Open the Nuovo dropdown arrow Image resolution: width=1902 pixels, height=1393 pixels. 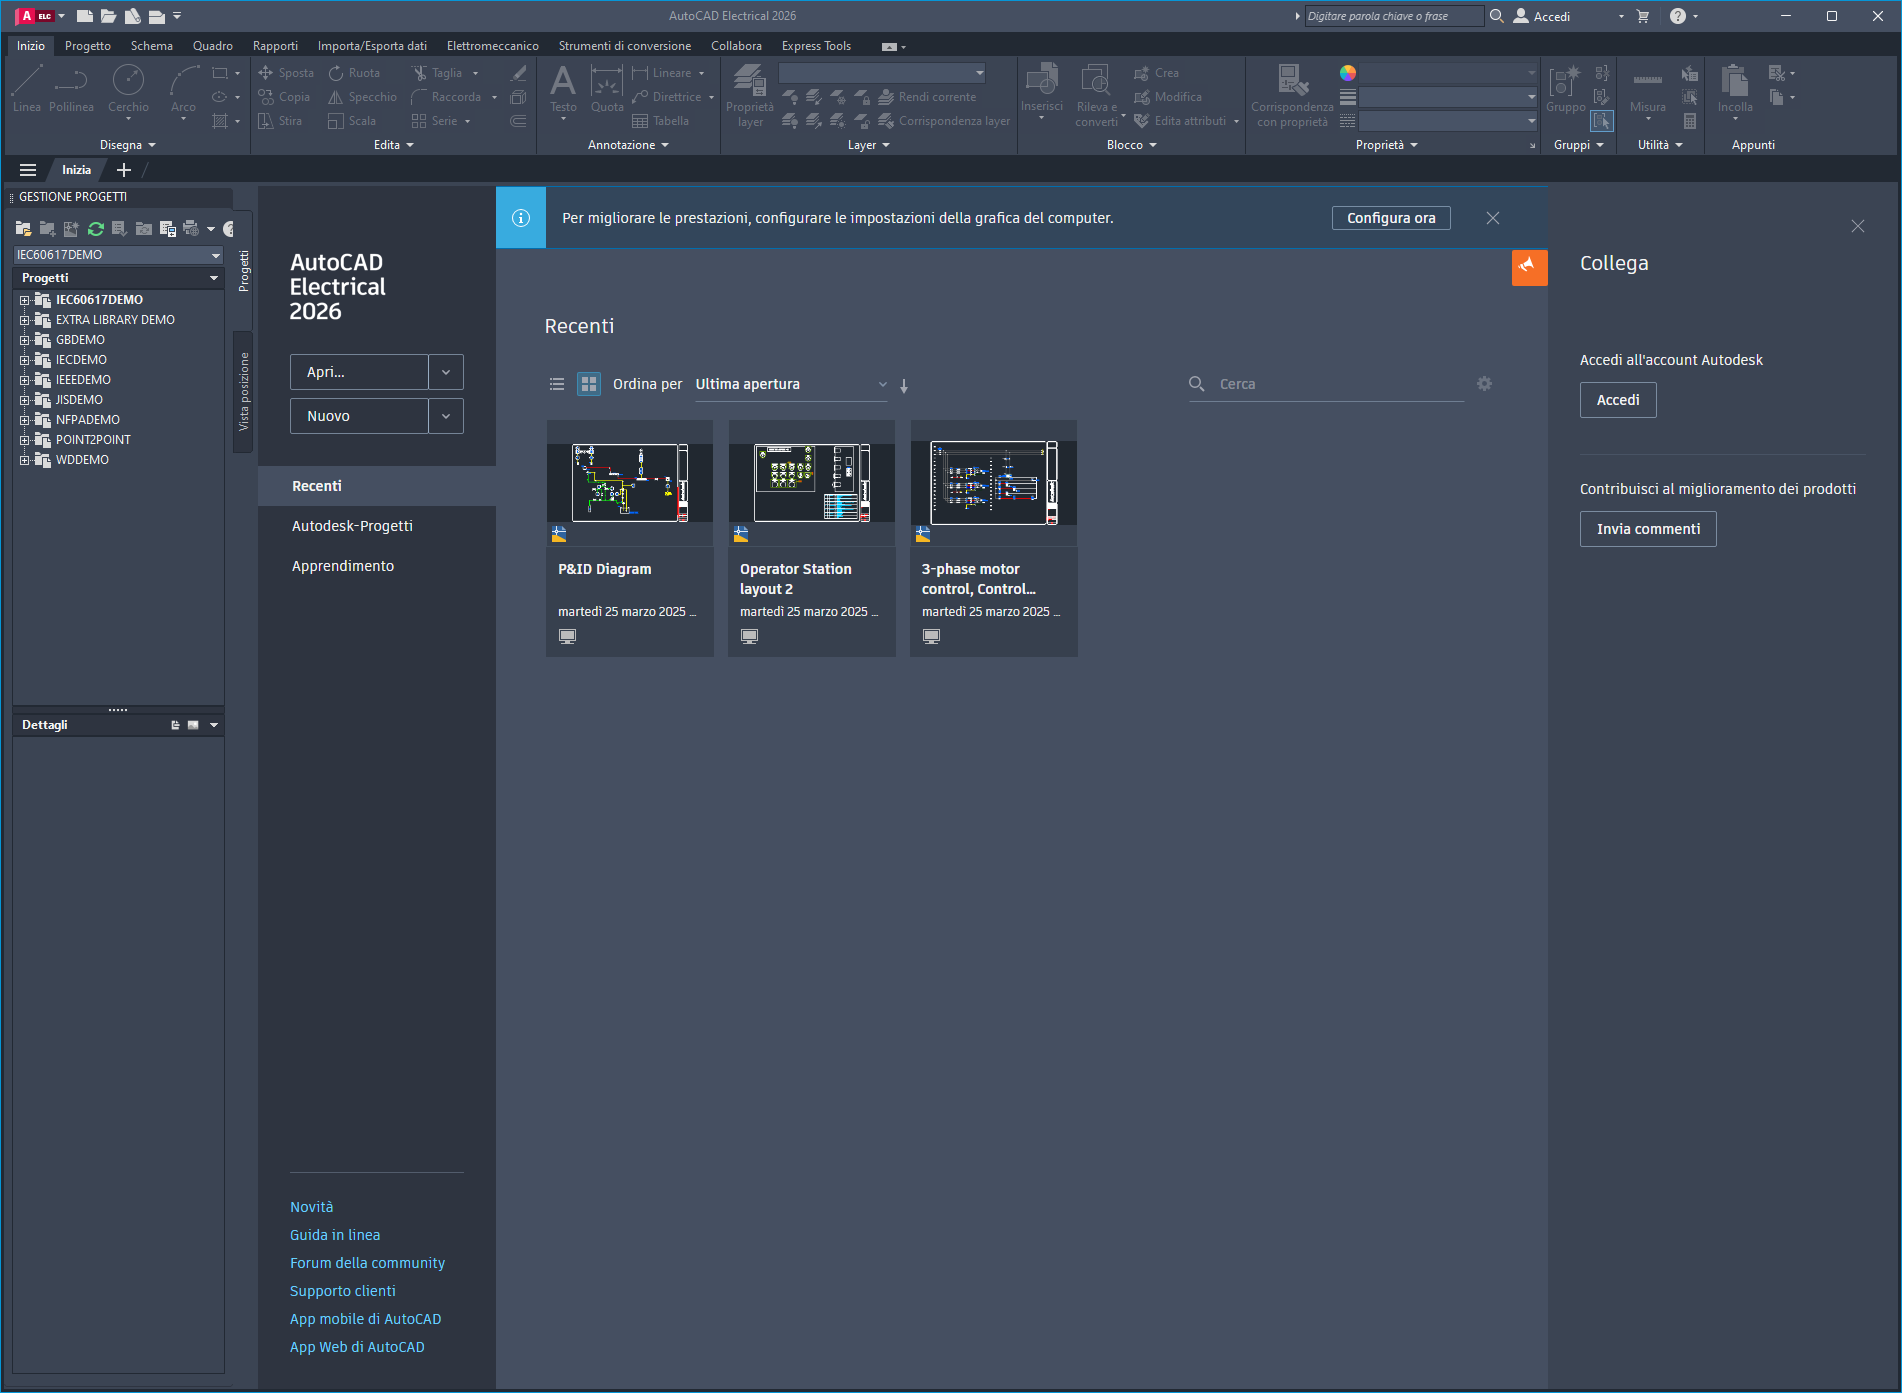pos(446,416)
